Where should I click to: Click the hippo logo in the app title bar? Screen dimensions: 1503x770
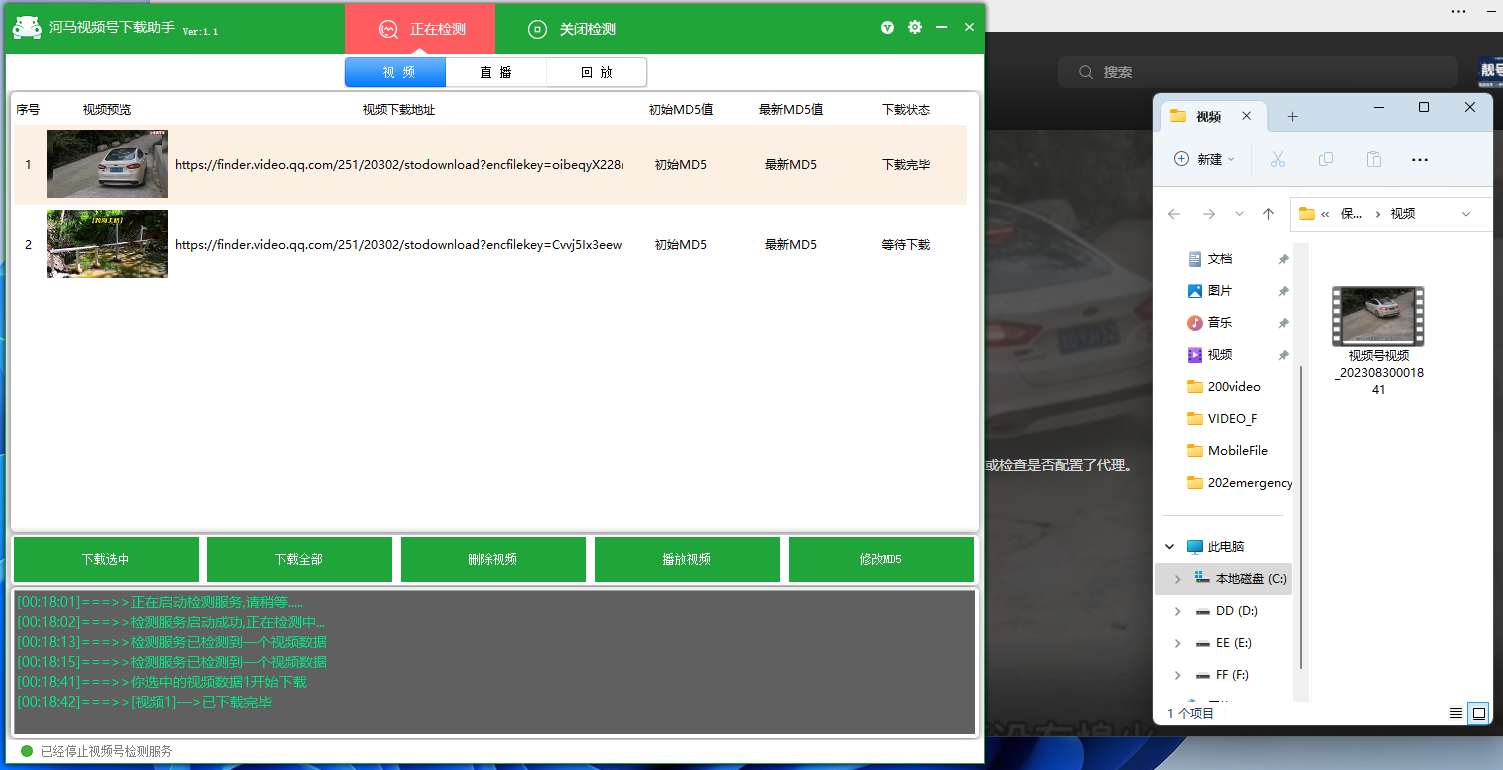pos(27,27)
